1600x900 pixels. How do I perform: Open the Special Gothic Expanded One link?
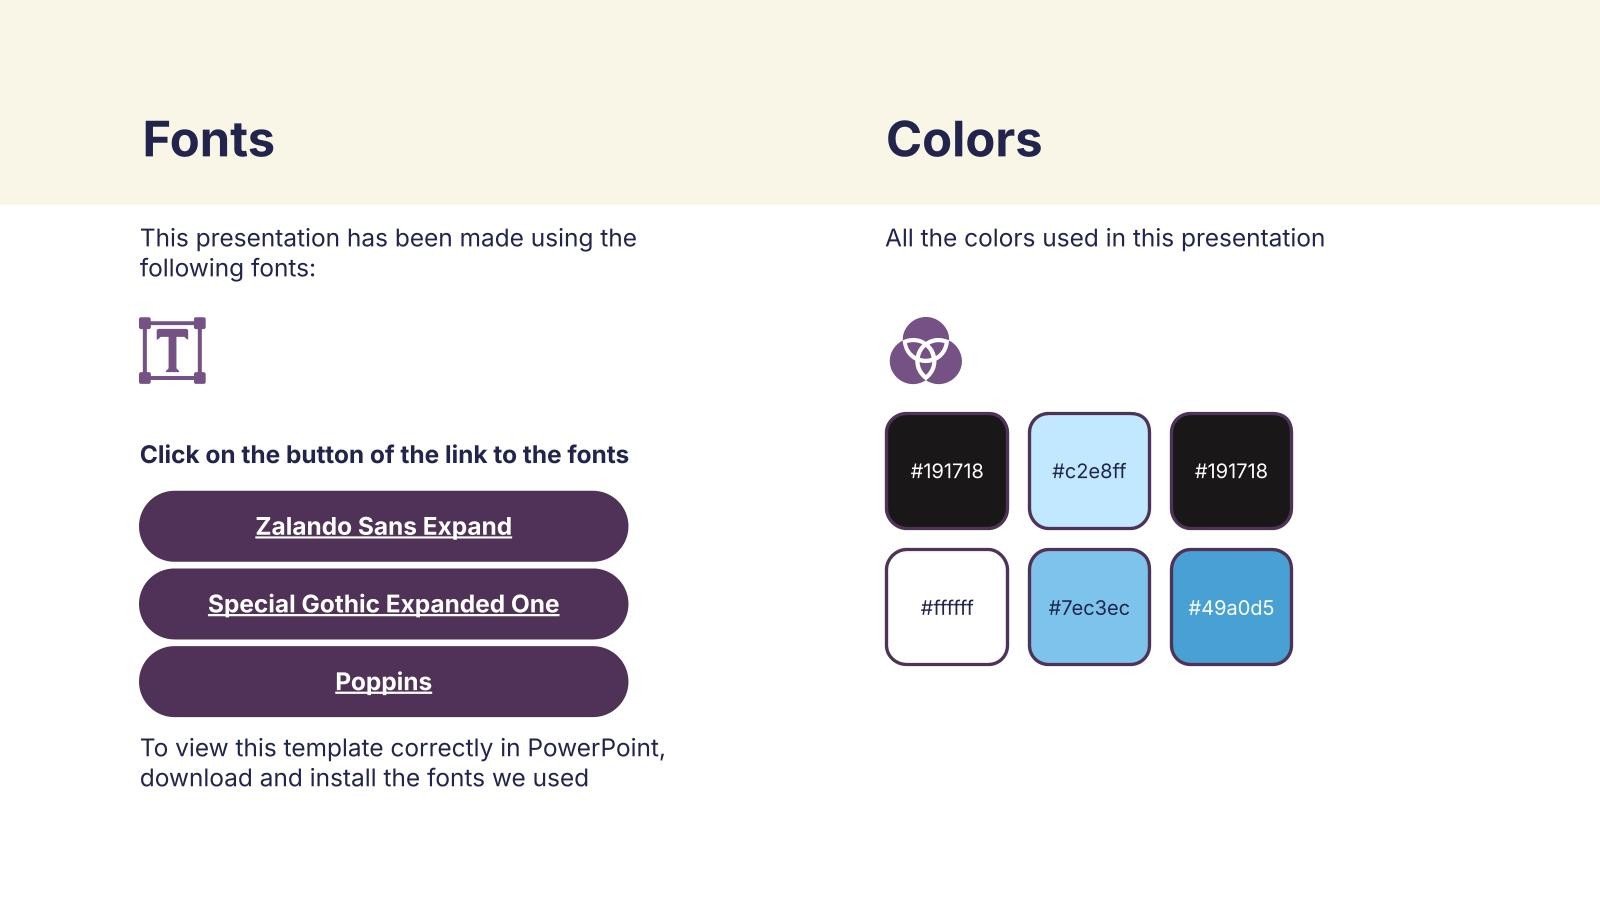coord(383,604)
